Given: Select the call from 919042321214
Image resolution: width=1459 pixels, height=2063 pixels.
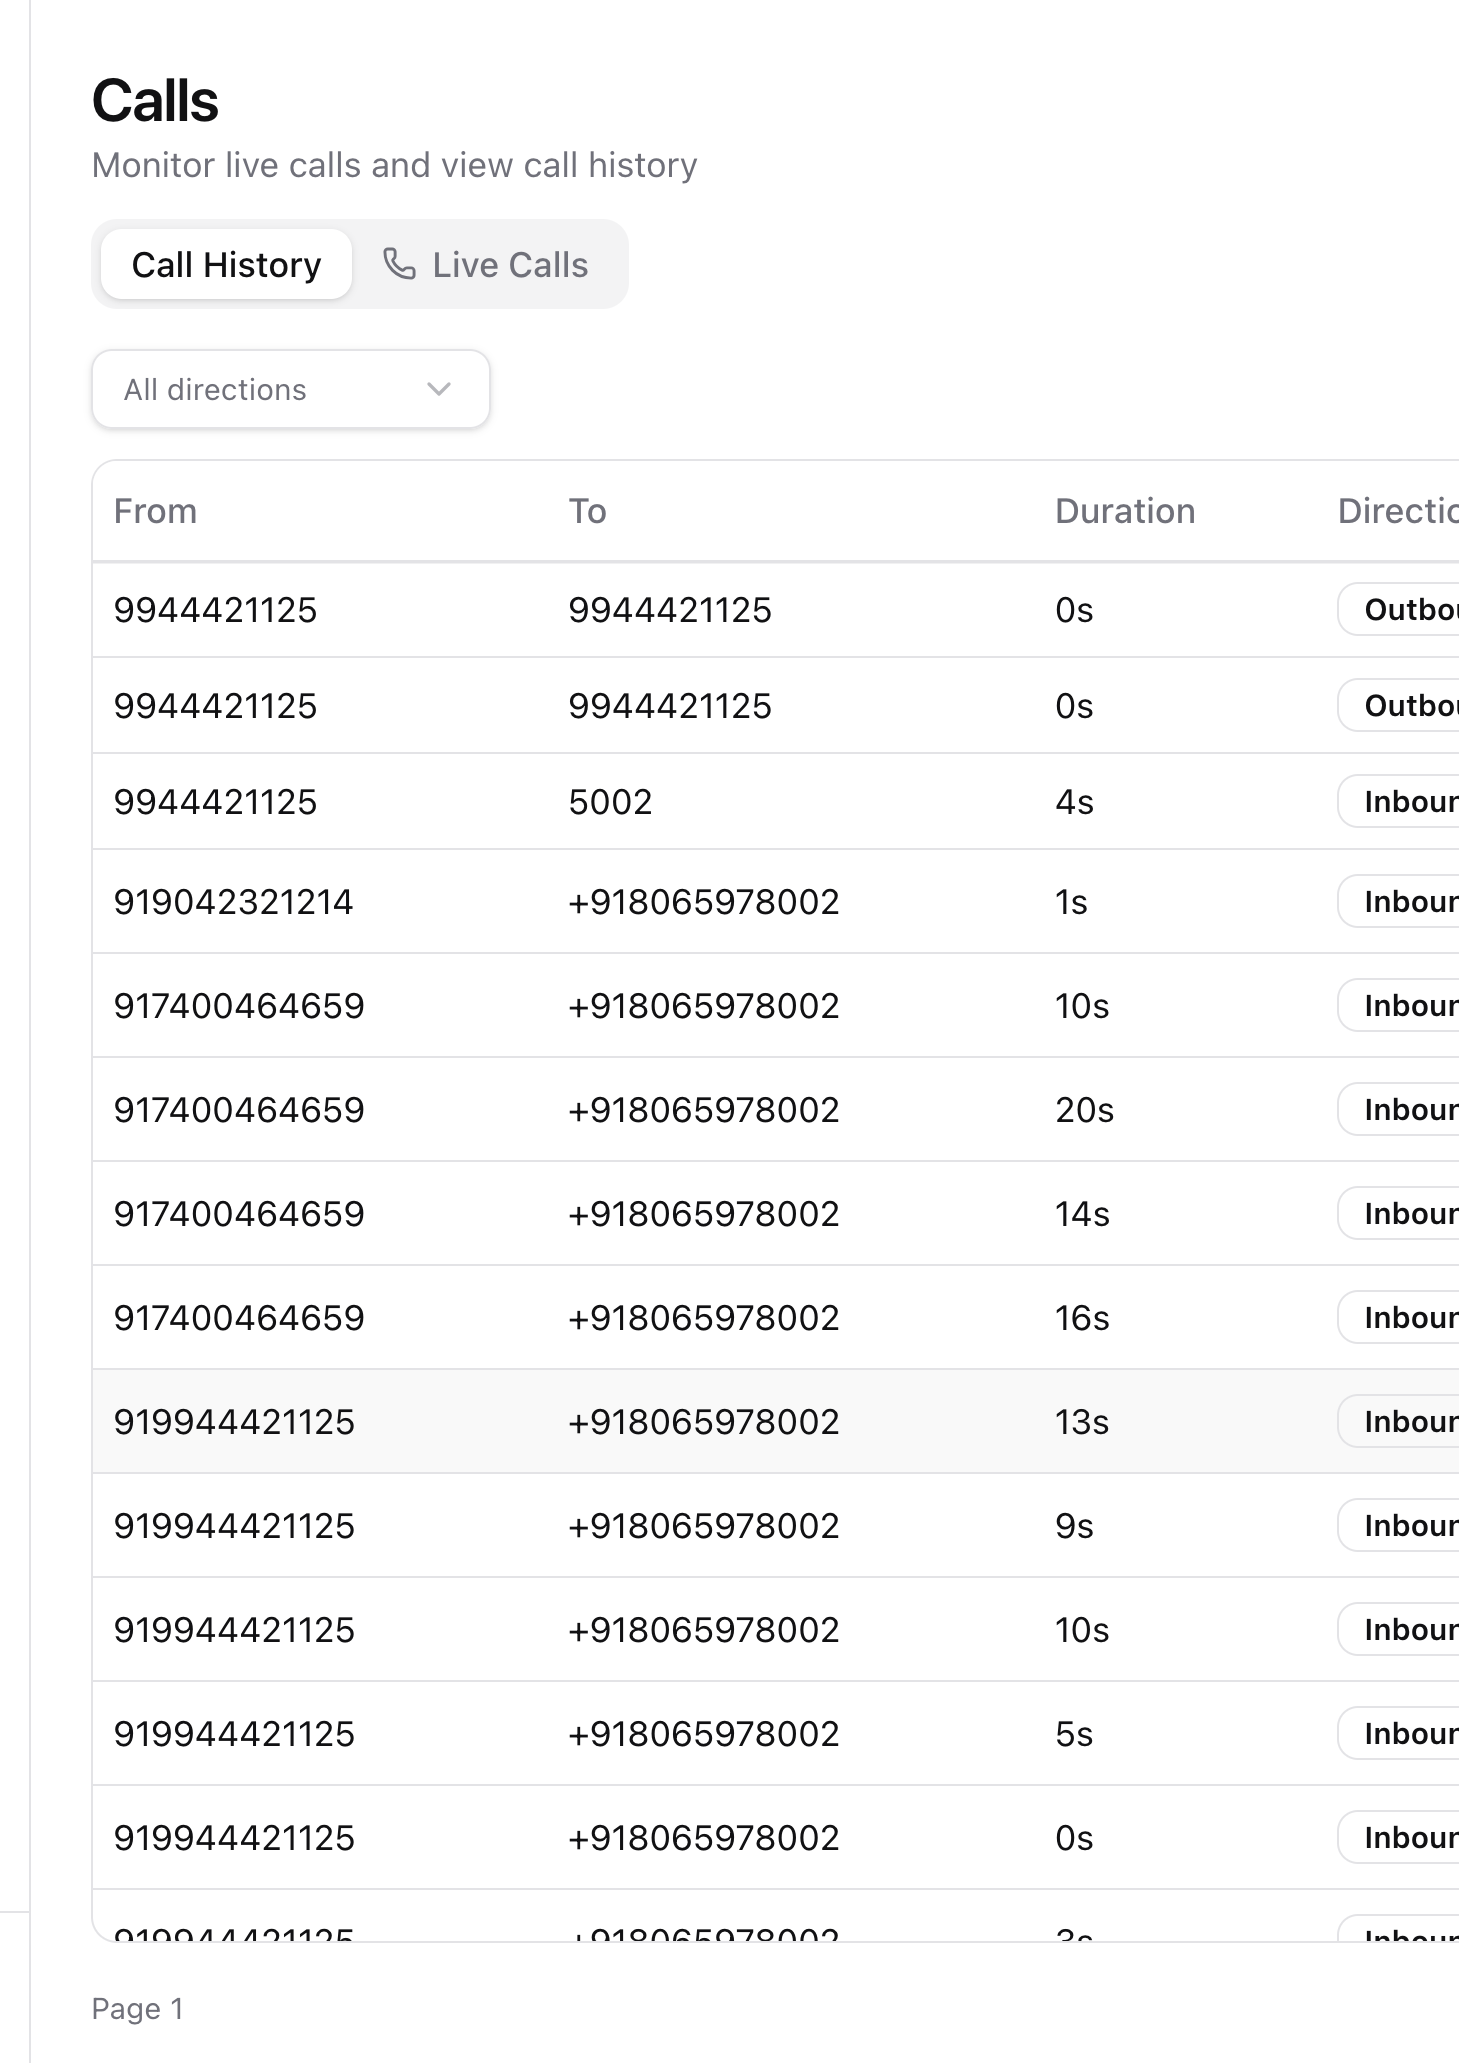Looking at the screenshot, I should (233, 902).
